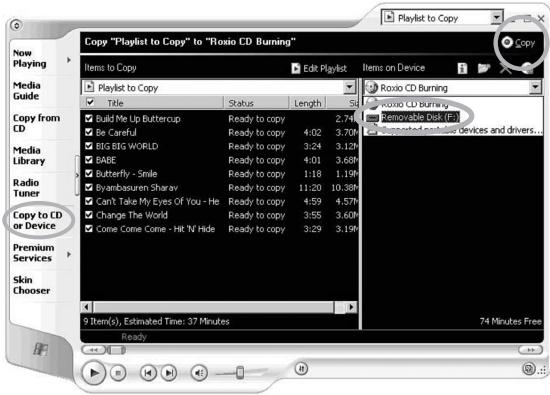Screen dimensions: 550x395
Task: Click the folder icon in Items on Device
Action: 483,68
